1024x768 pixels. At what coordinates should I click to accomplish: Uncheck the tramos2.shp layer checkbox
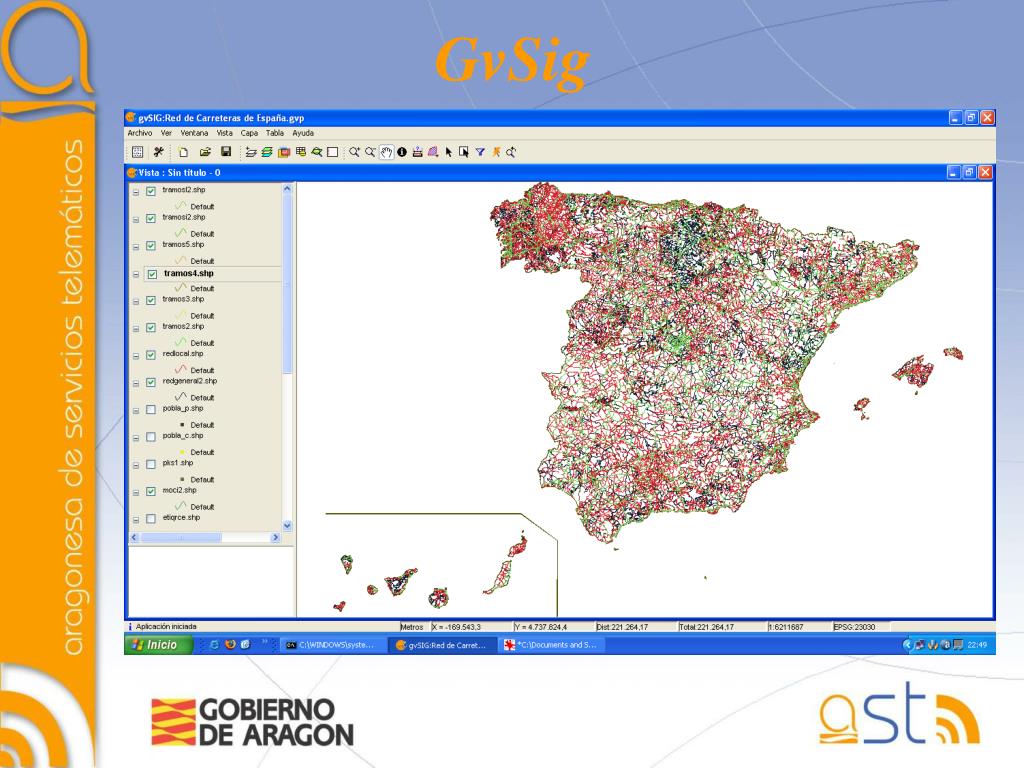pyautogui.click(x=151, y=328)
